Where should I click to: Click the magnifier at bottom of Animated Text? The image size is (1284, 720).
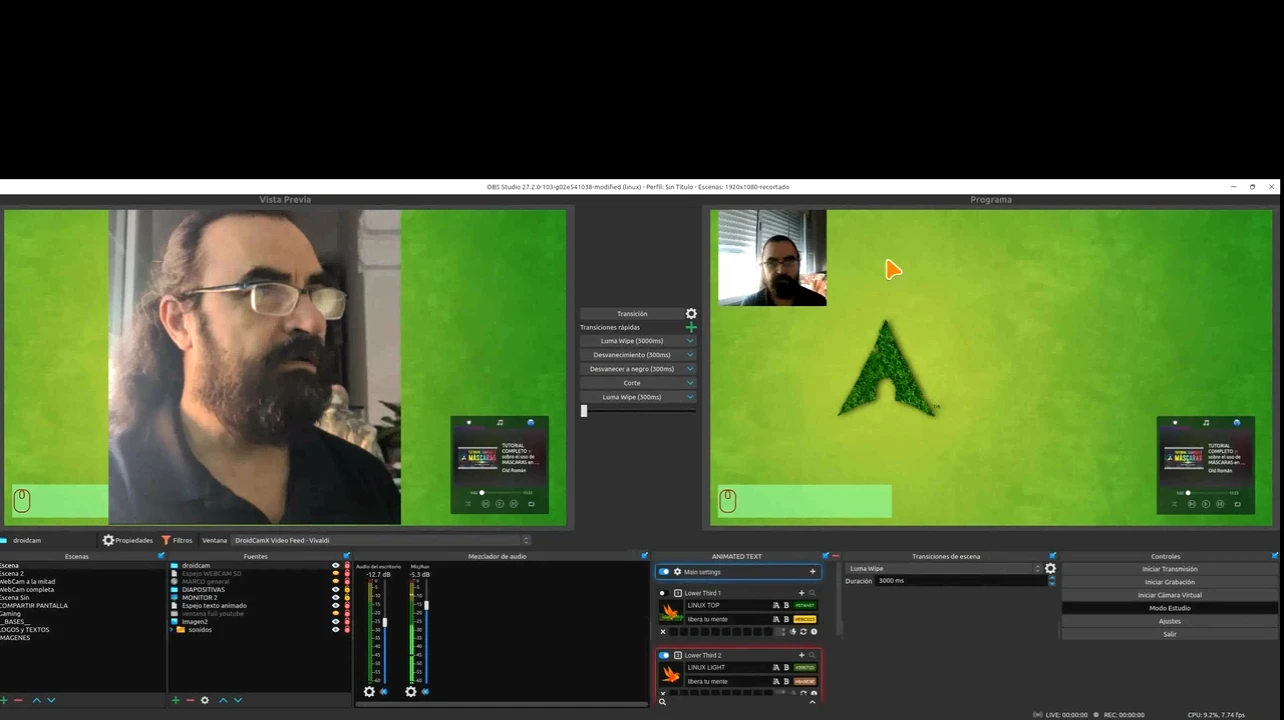coord(662,702)
